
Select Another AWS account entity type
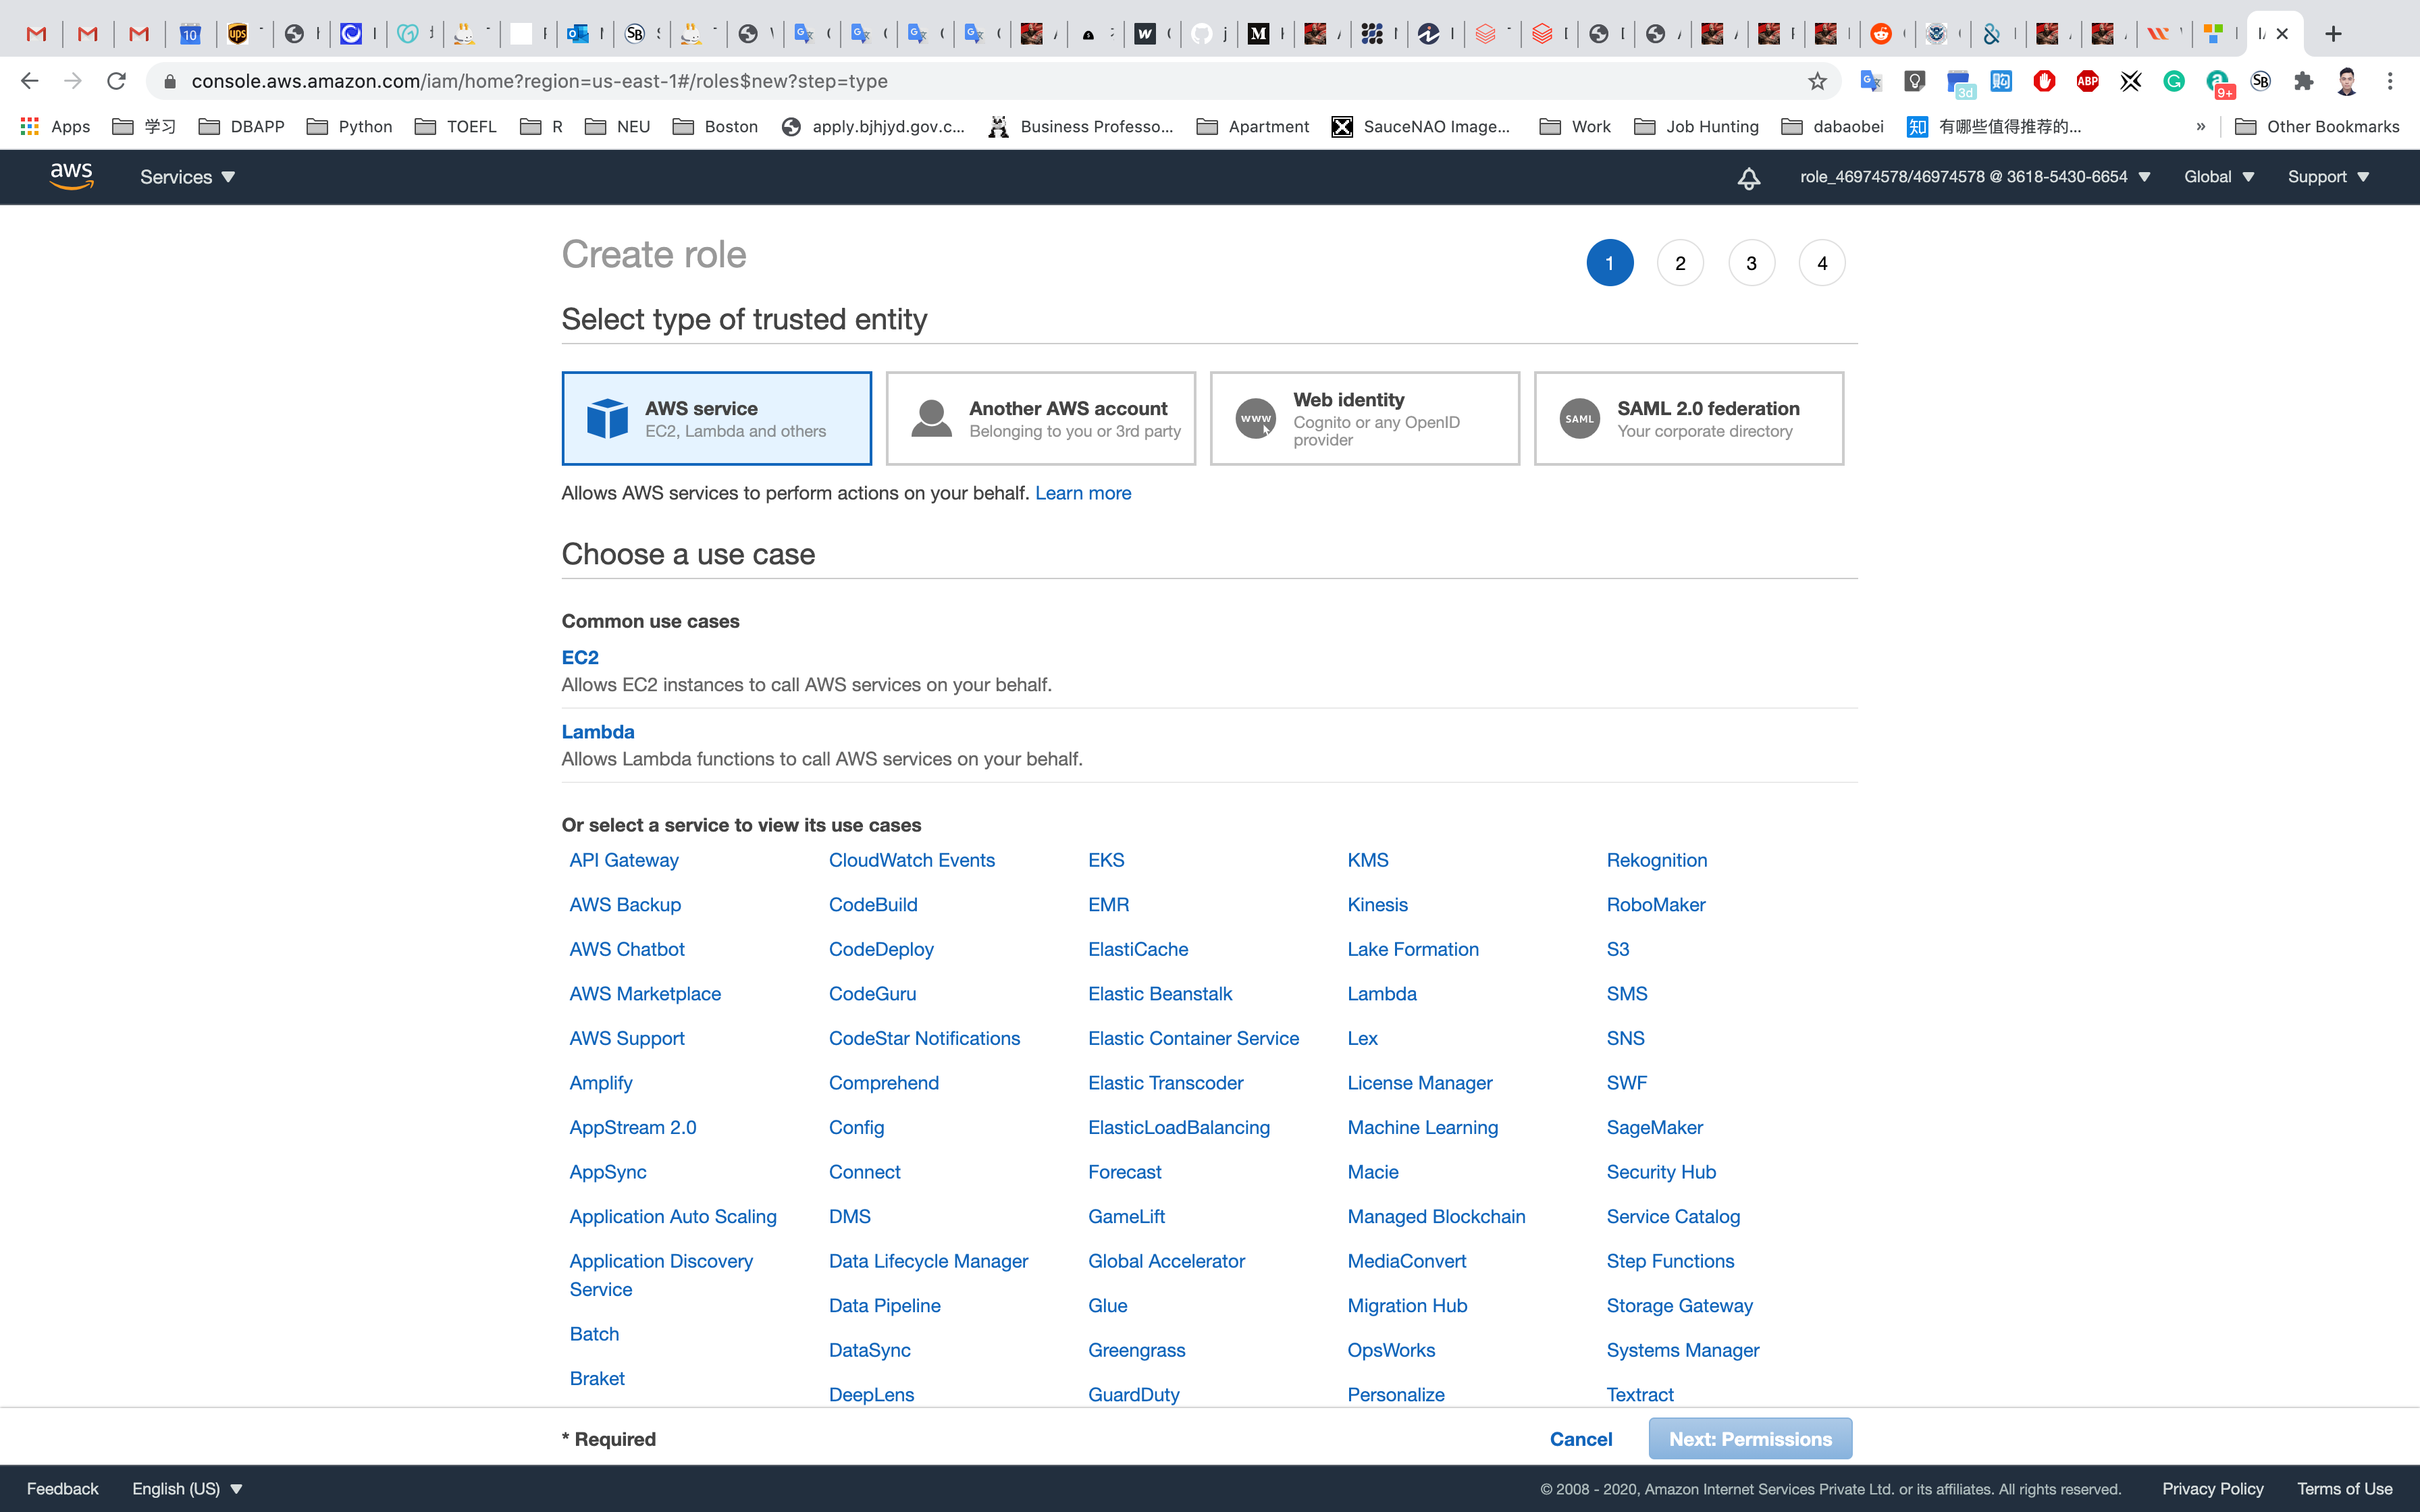[1040, 418]
